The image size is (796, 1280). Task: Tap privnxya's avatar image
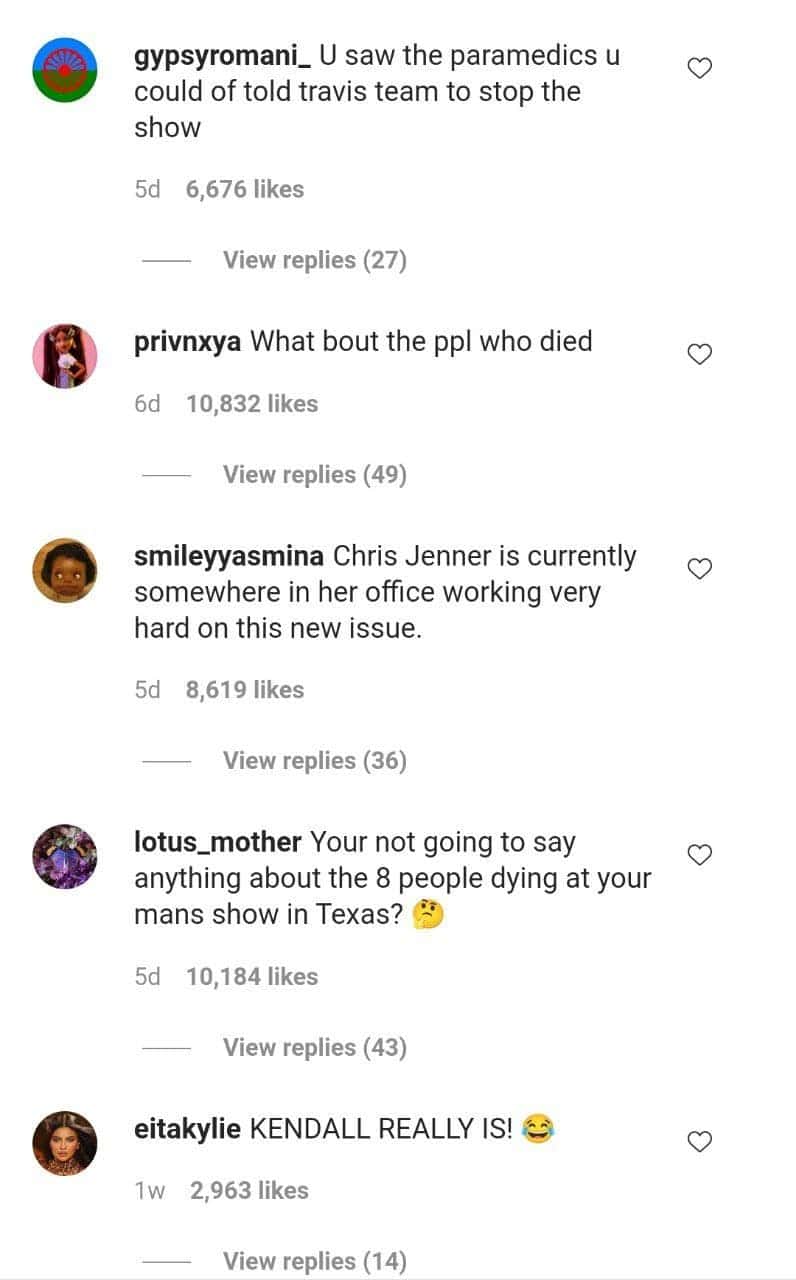pyautogui.click(x=65, y=355)
